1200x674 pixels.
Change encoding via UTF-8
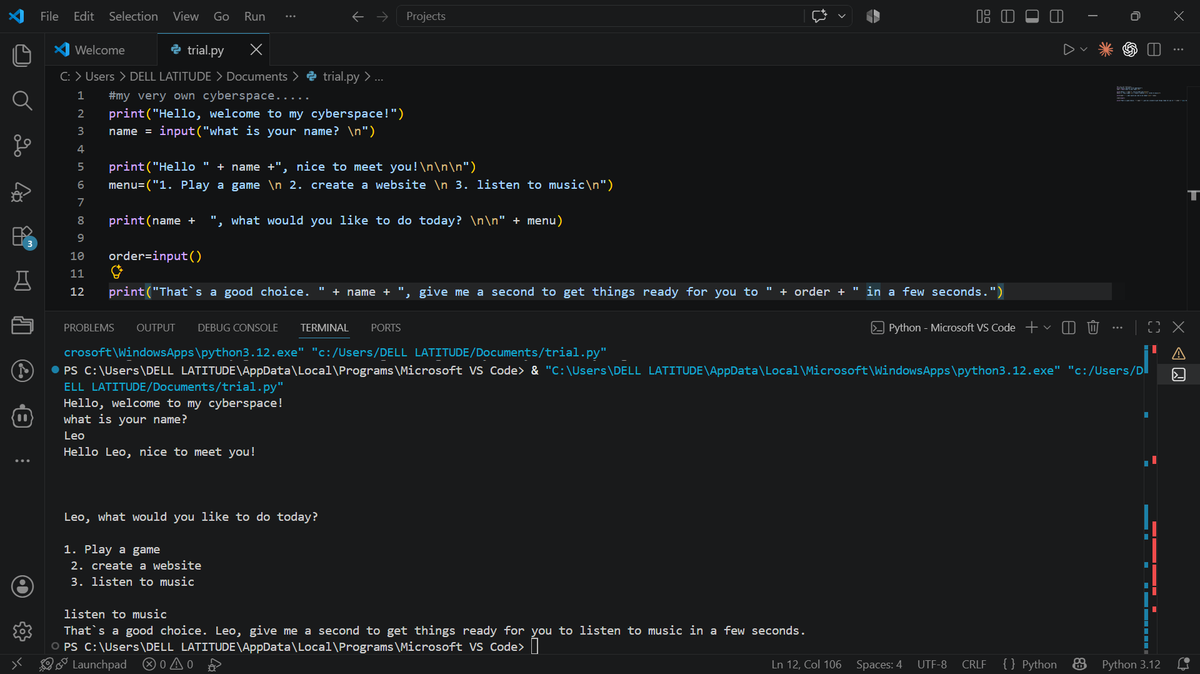[x=932, y=664]
